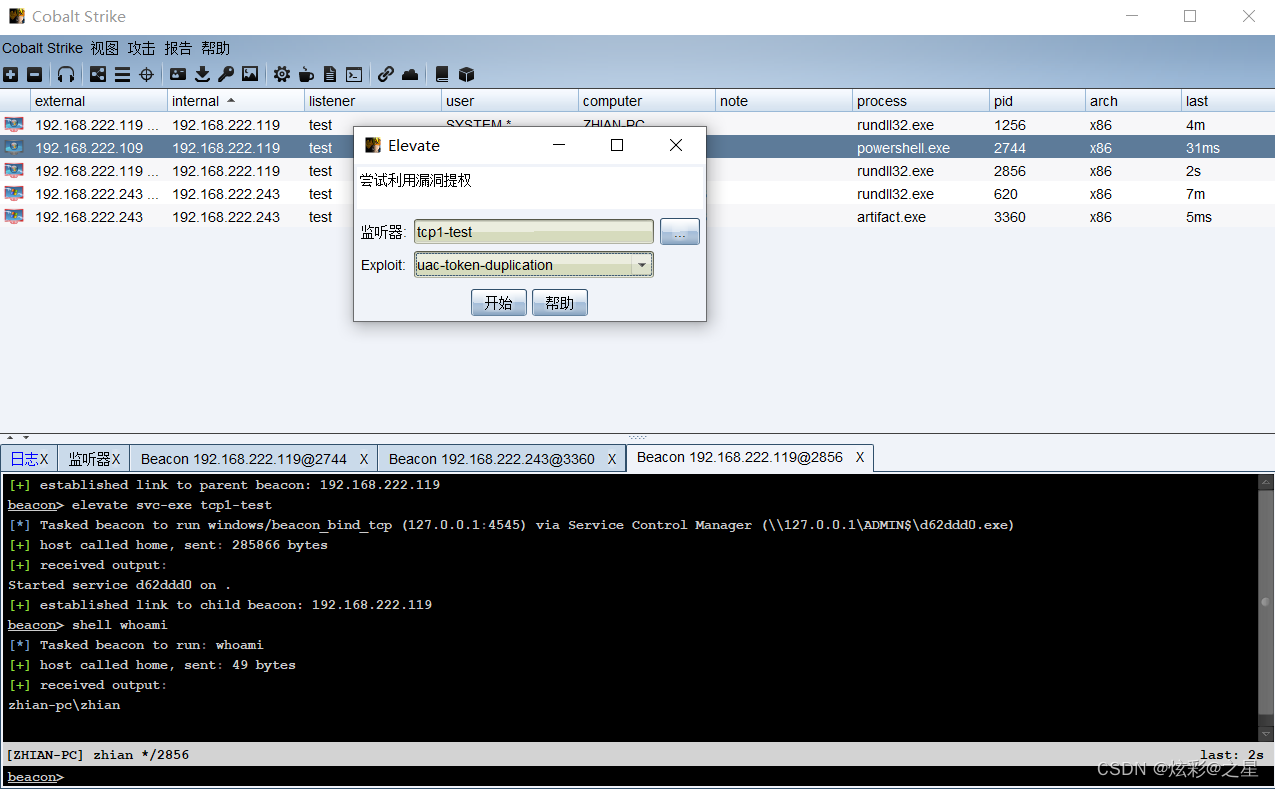Close the Beacon 192.168.222.119@2744 tab

tap(364, 459)
